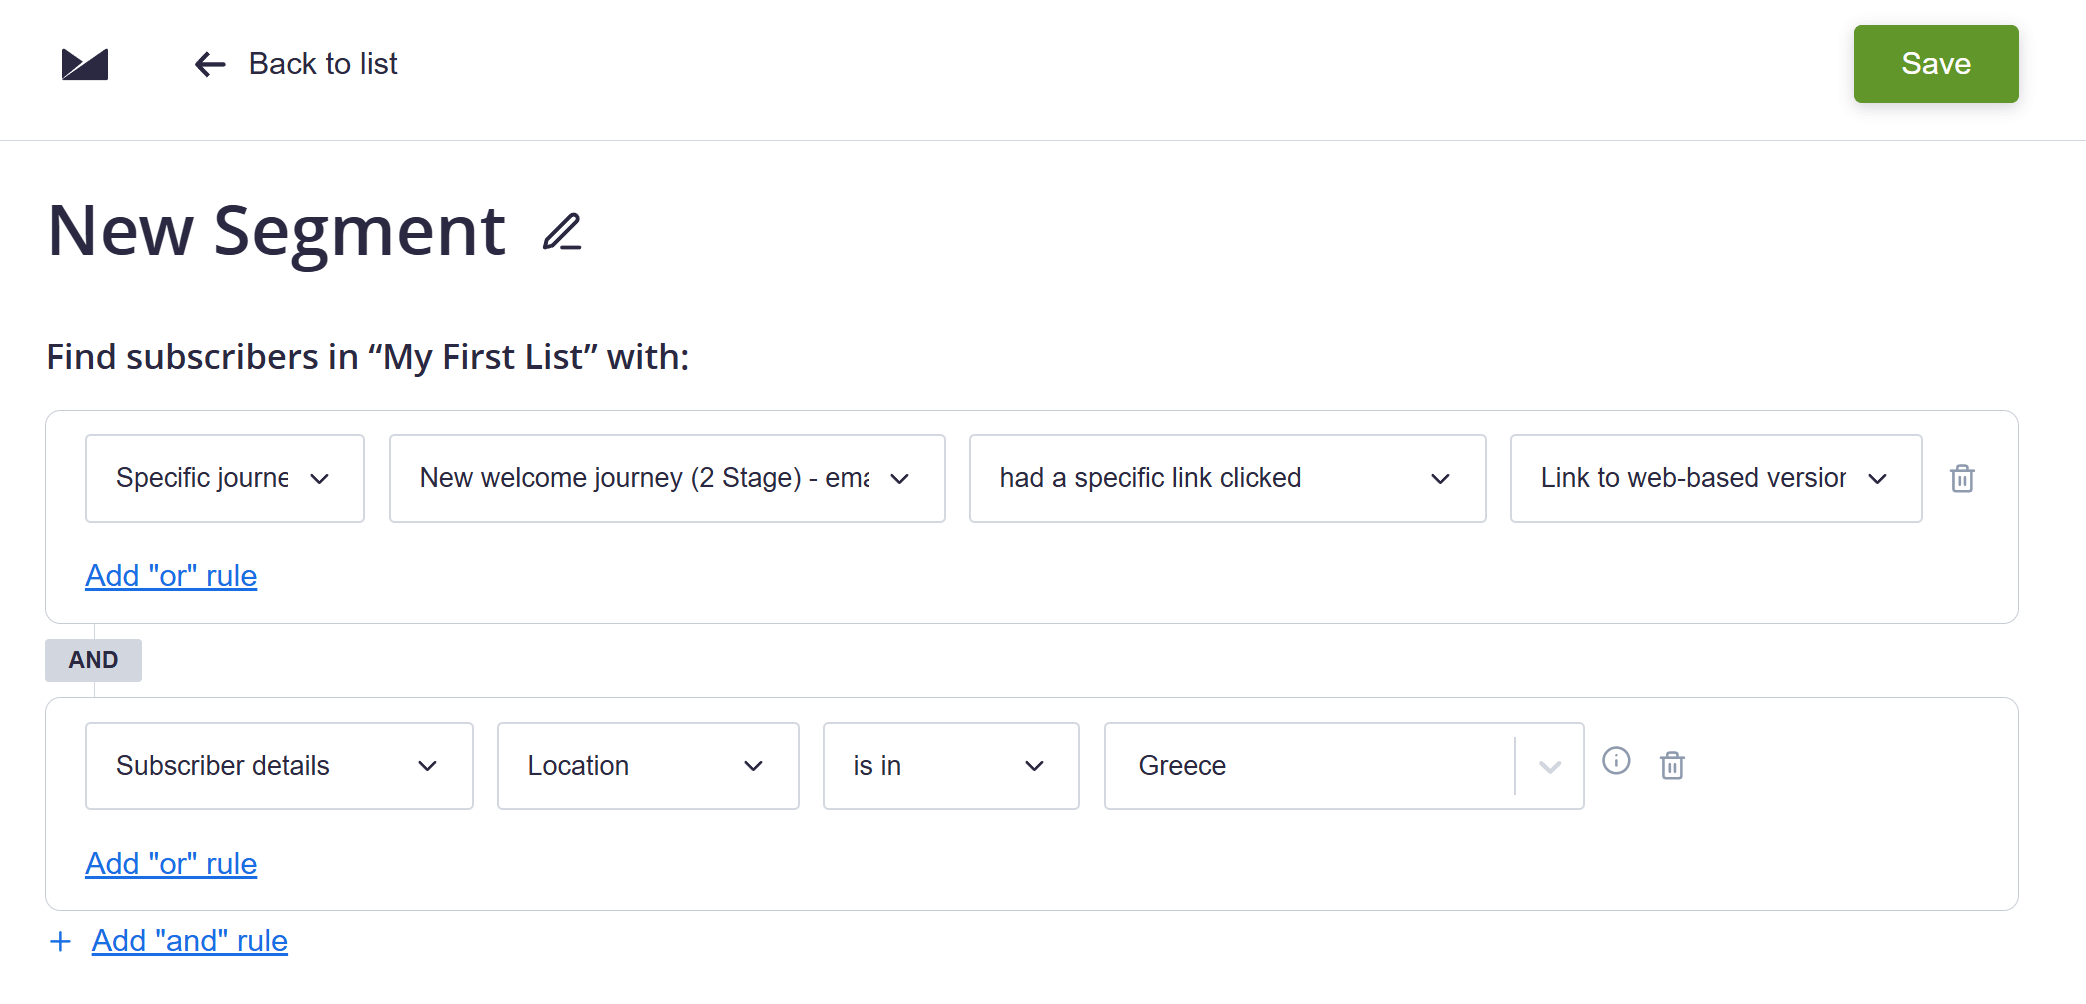The width and height of the screenshot is (2086, 1004).
Task: Add "or" rule under journey condition
Action: 171,576
